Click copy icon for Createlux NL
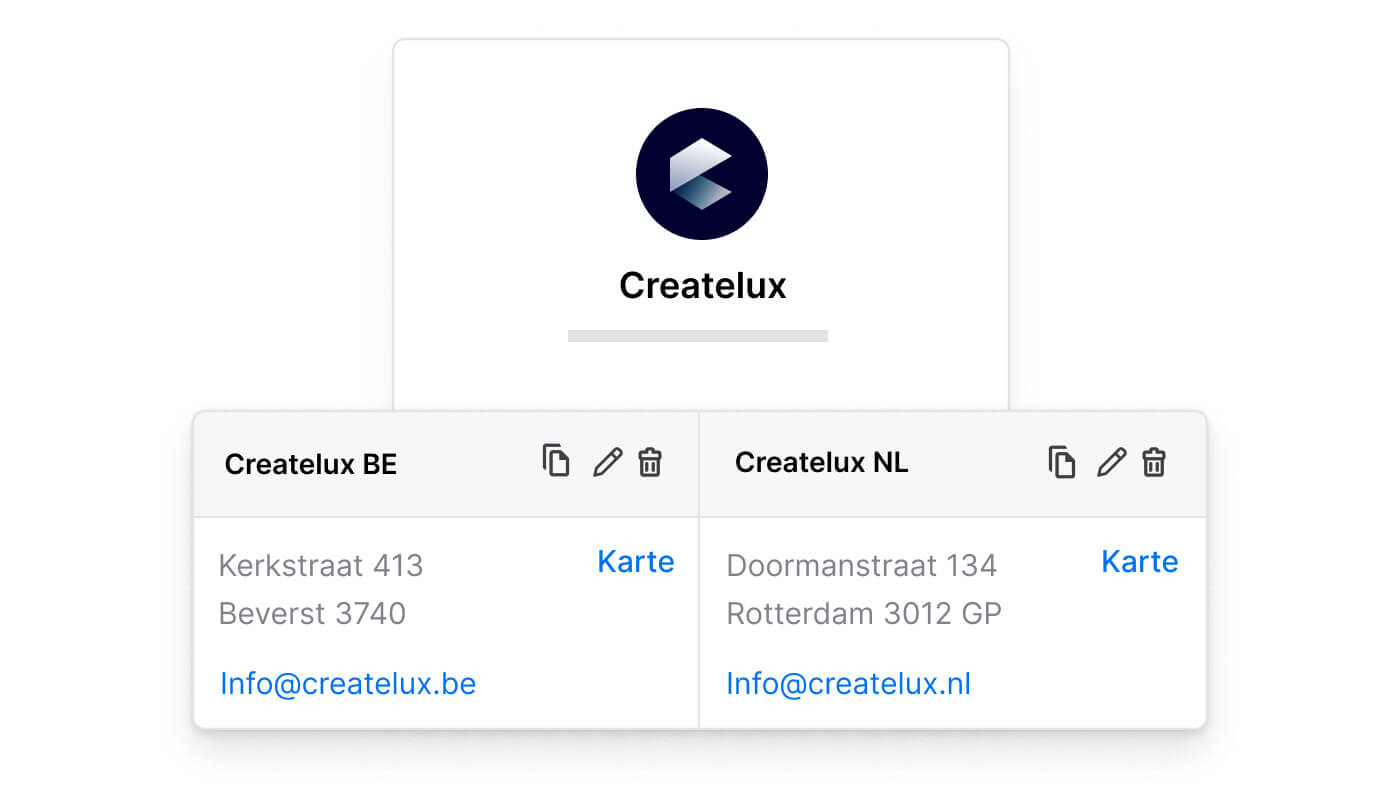 1062,462
